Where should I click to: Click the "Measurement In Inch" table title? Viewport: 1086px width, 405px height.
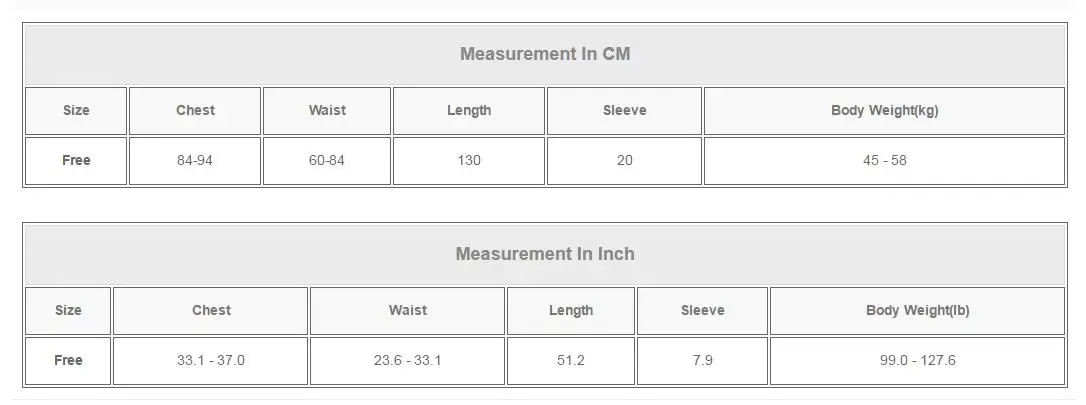click(x=545, y=254)
